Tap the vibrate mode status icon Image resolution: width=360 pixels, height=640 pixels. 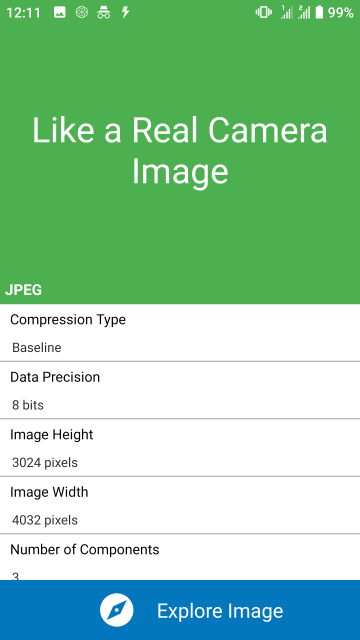coord(264,13)
